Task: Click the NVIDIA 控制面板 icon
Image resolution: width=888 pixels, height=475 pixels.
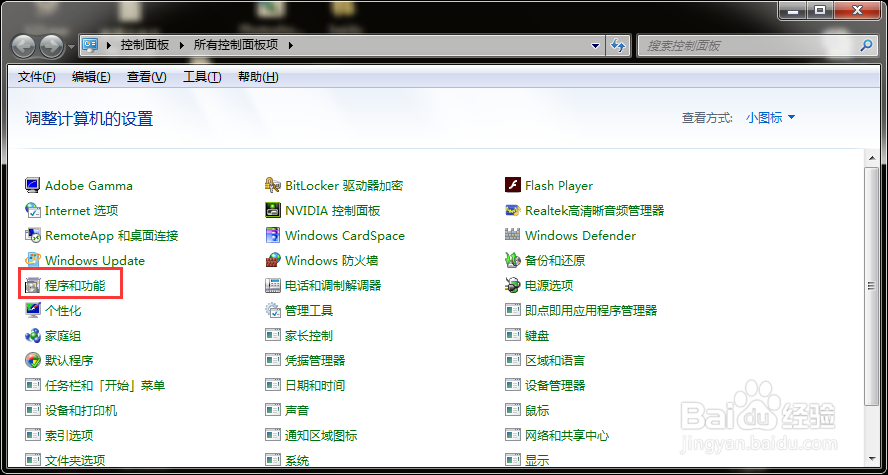Action: (x=273, y=210)
